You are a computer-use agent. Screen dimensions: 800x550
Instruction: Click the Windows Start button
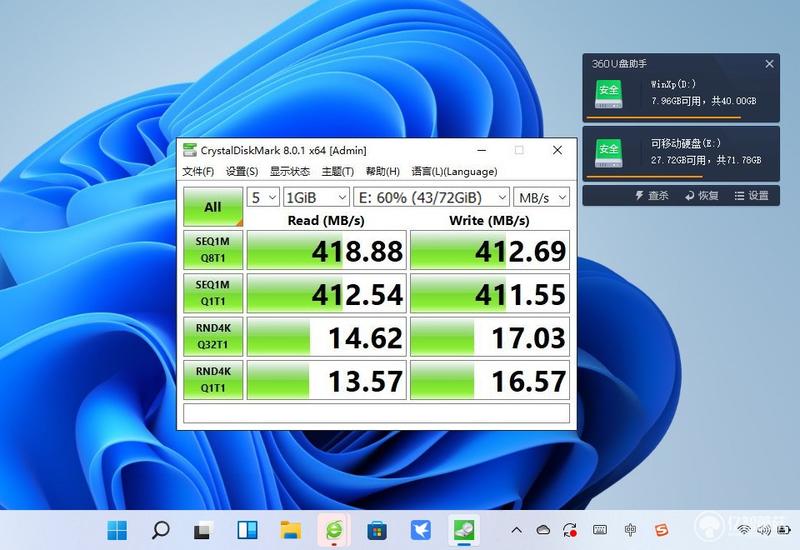(117, 530)
